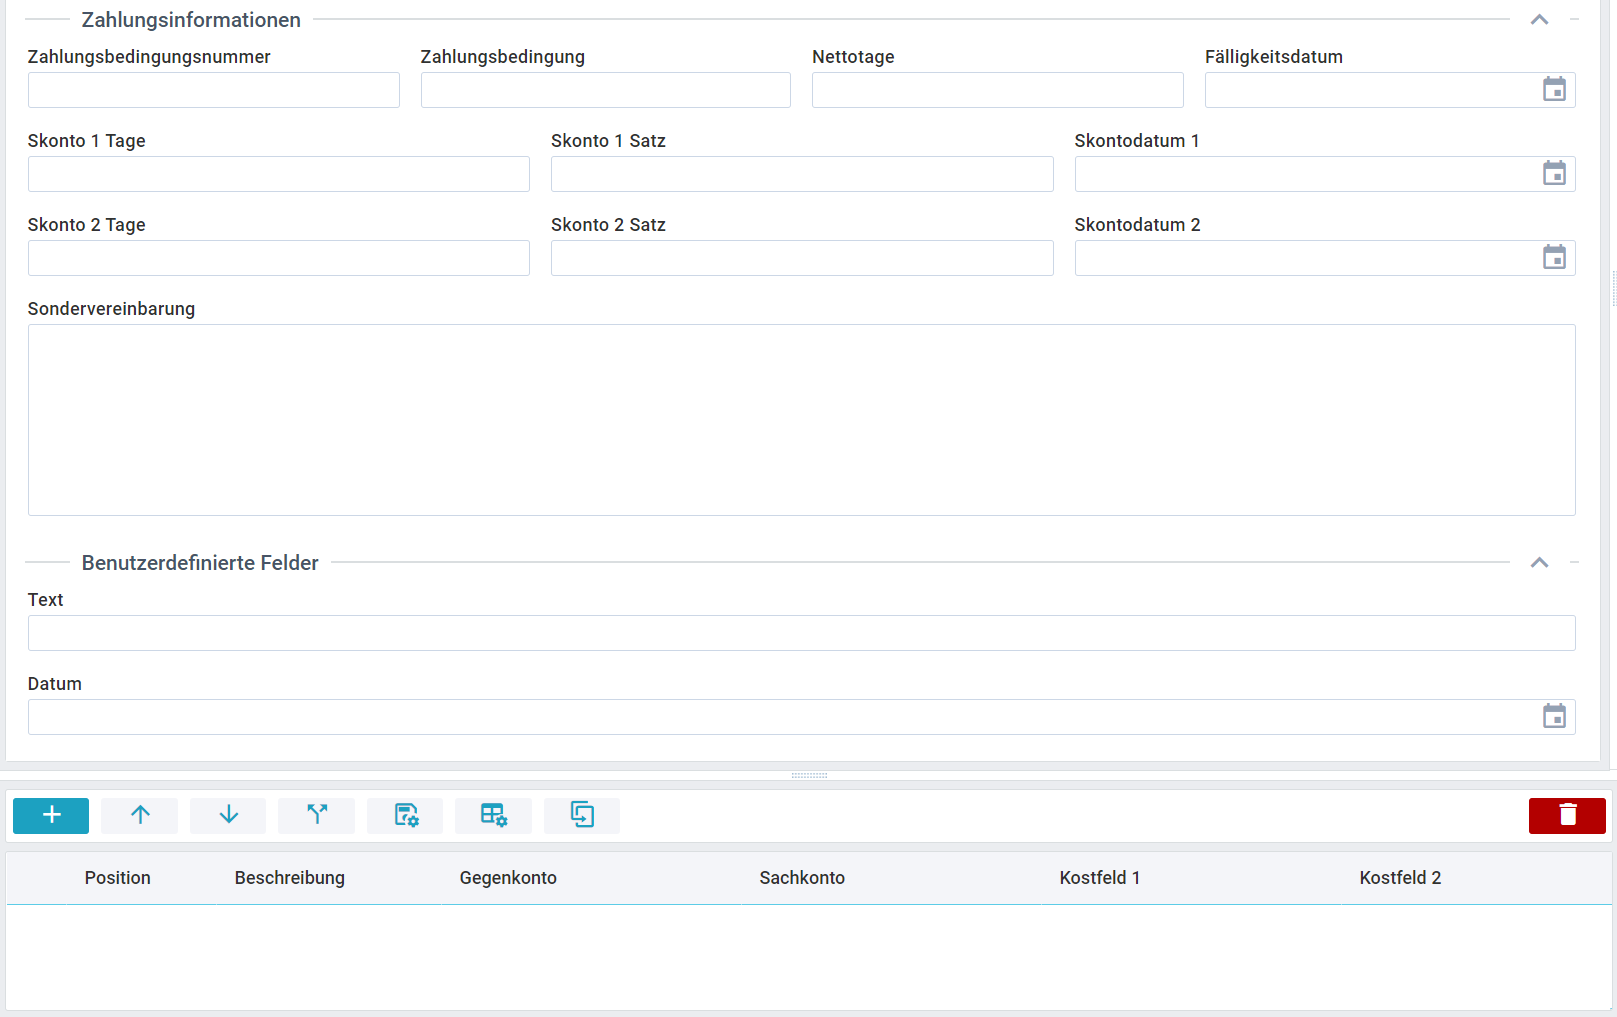Click the user-defined Text input field
Image resolution: width=1617 pixels, height=1017 pixels.
[x=802, y=633]
